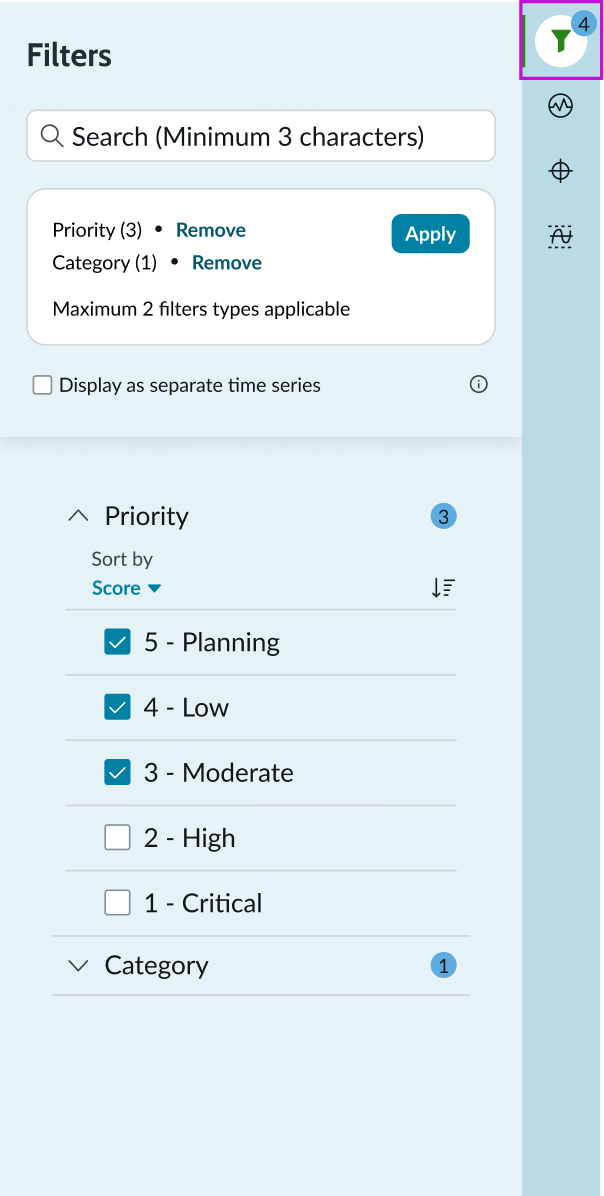
Task: Click the green filter funnel icon
Action: pyautogui.click(x=560, y=41)
